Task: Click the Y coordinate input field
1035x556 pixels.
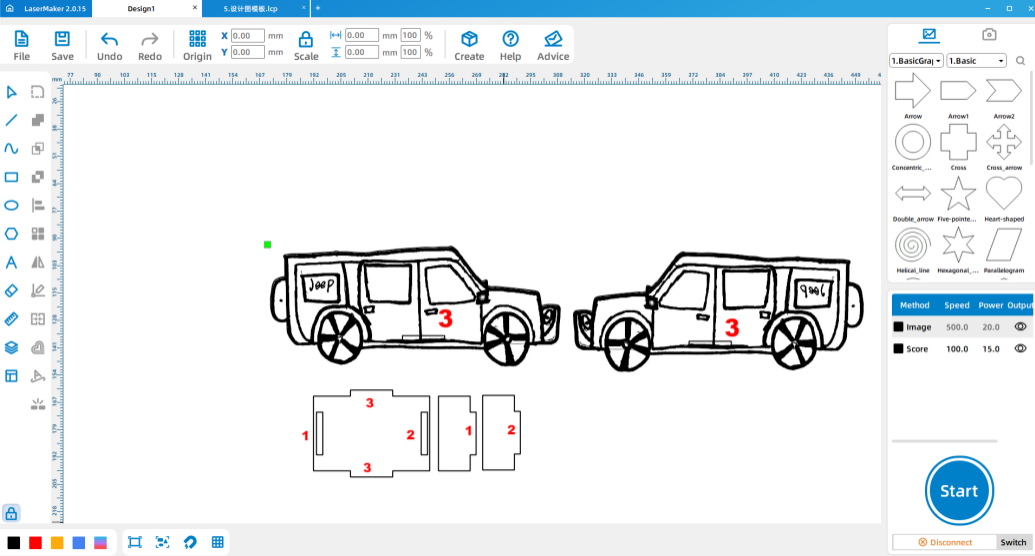Action: click(248, 52)
